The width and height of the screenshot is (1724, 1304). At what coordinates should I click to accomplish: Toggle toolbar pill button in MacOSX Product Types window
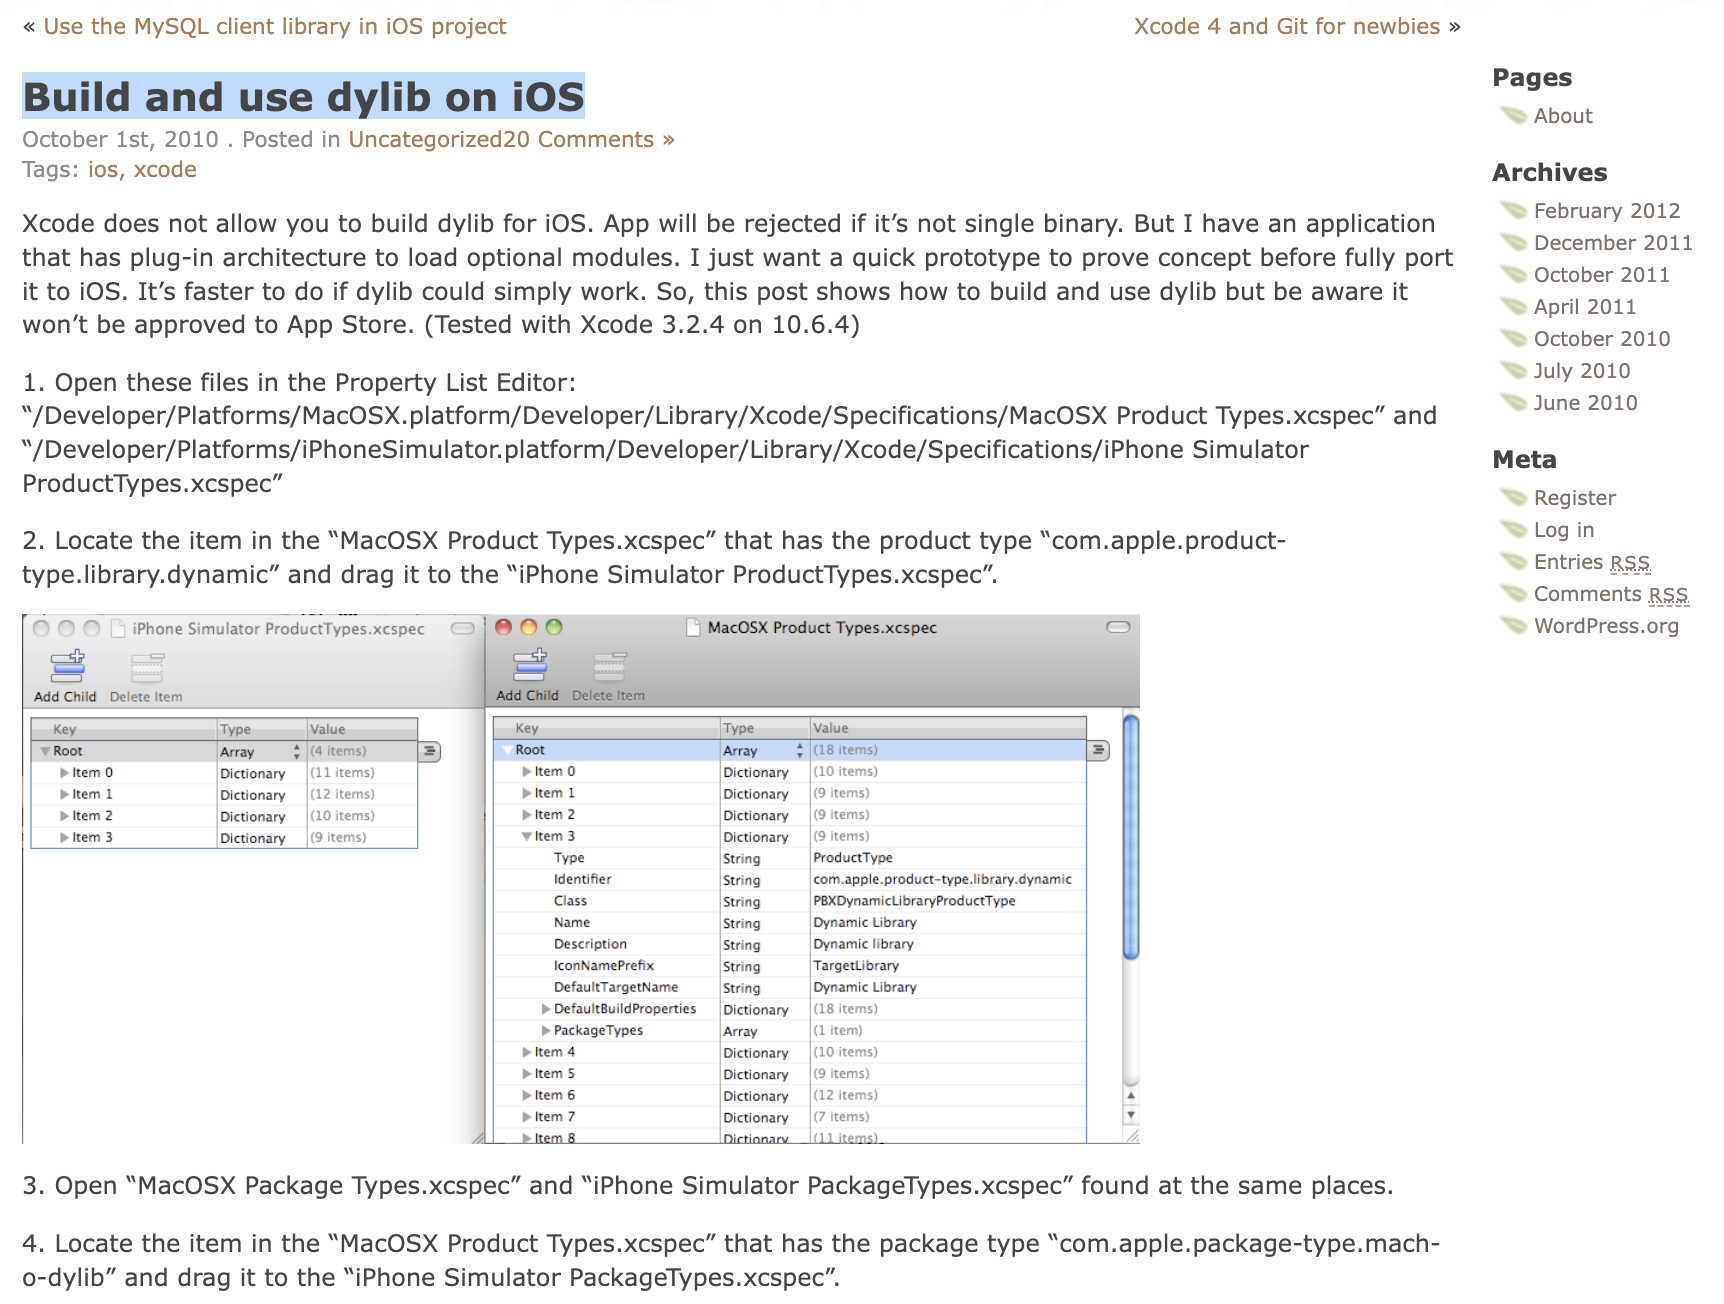1118,627
